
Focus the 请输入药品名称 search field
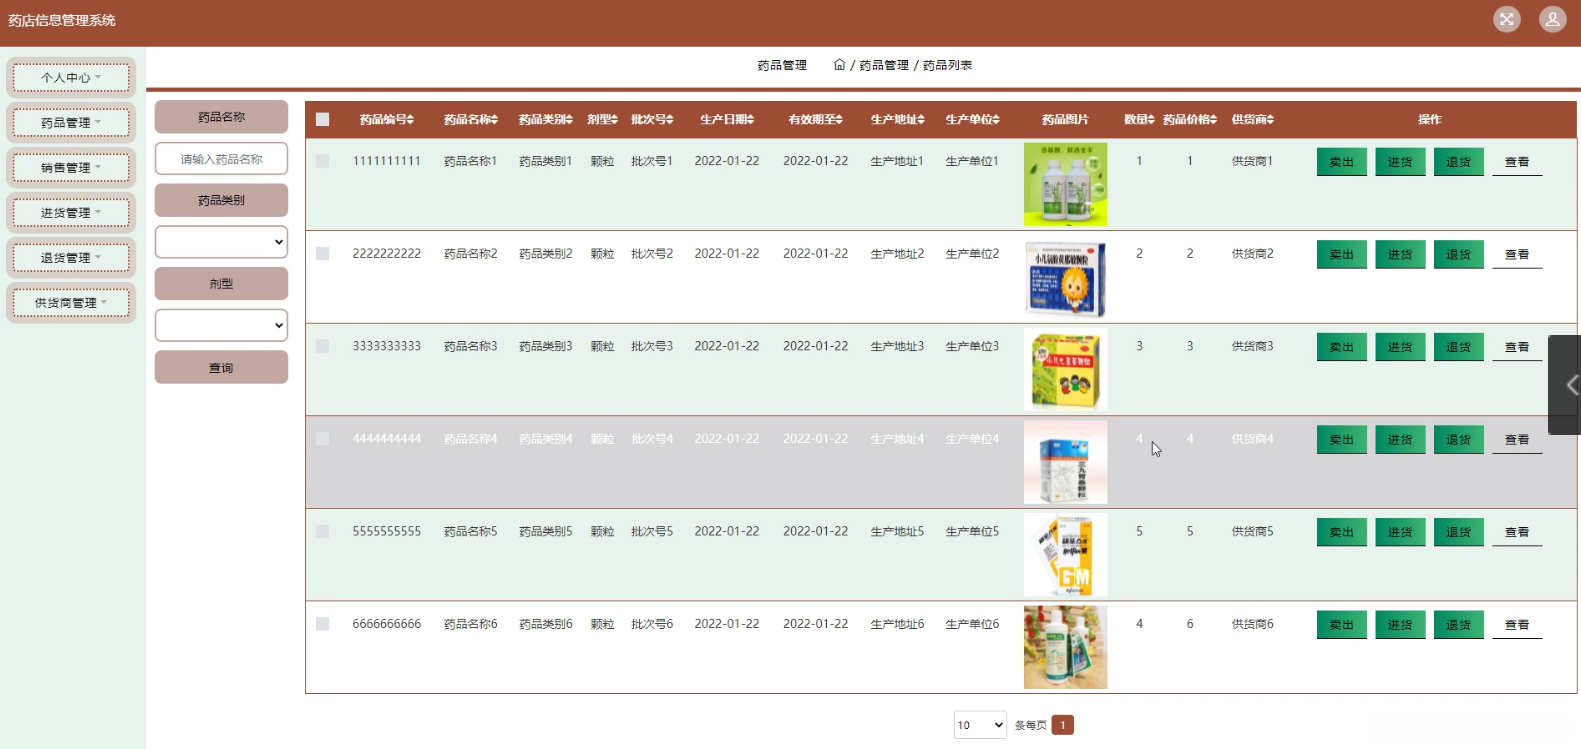221,158
